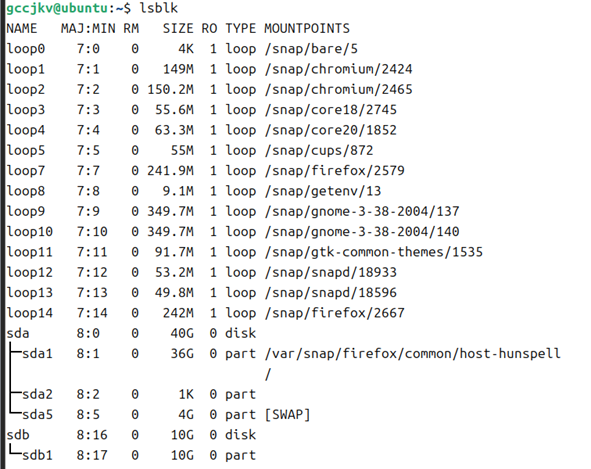Select the loop0 device name
This screenshot has width=591, height=469.
[x=26, y=49]
